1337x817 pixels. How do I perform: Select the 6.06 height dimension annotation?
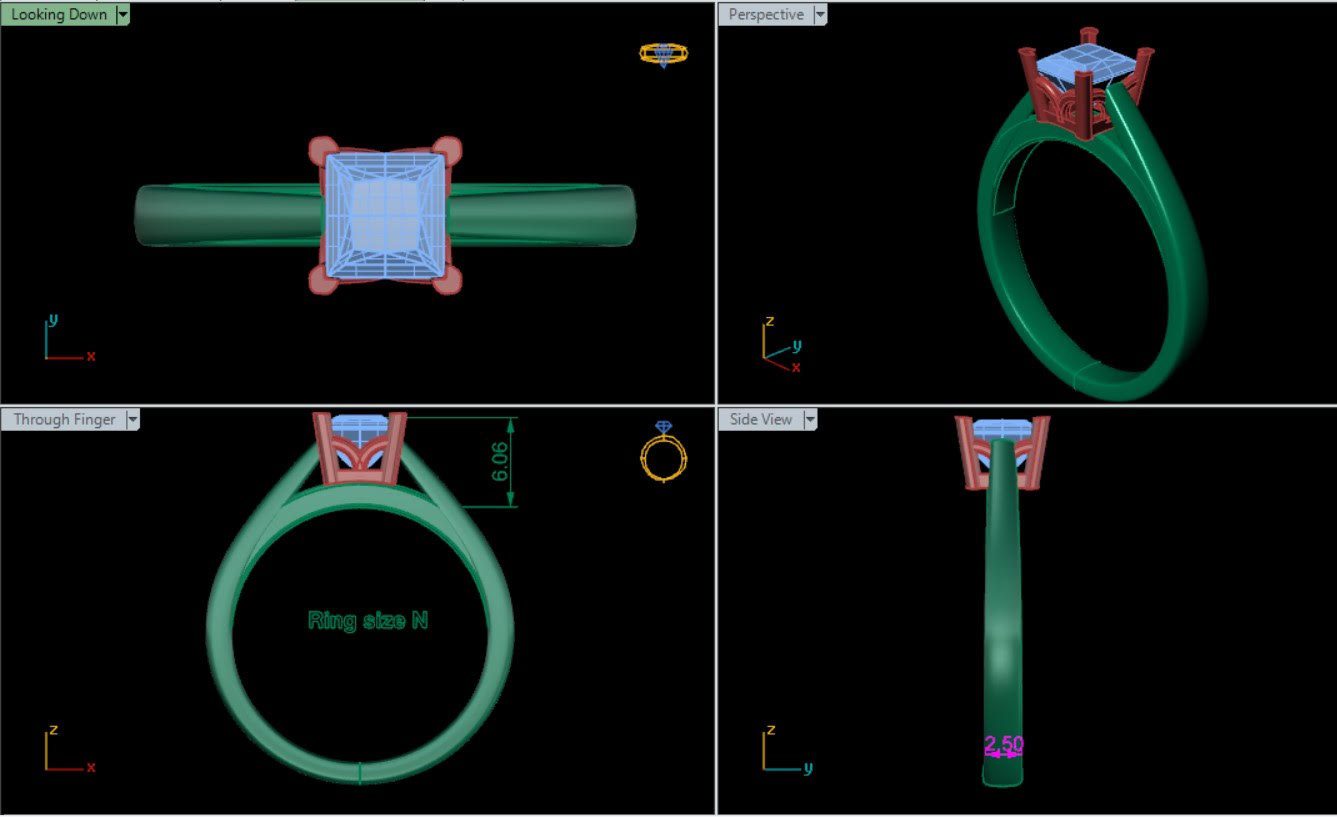click(x=502, y=461)
